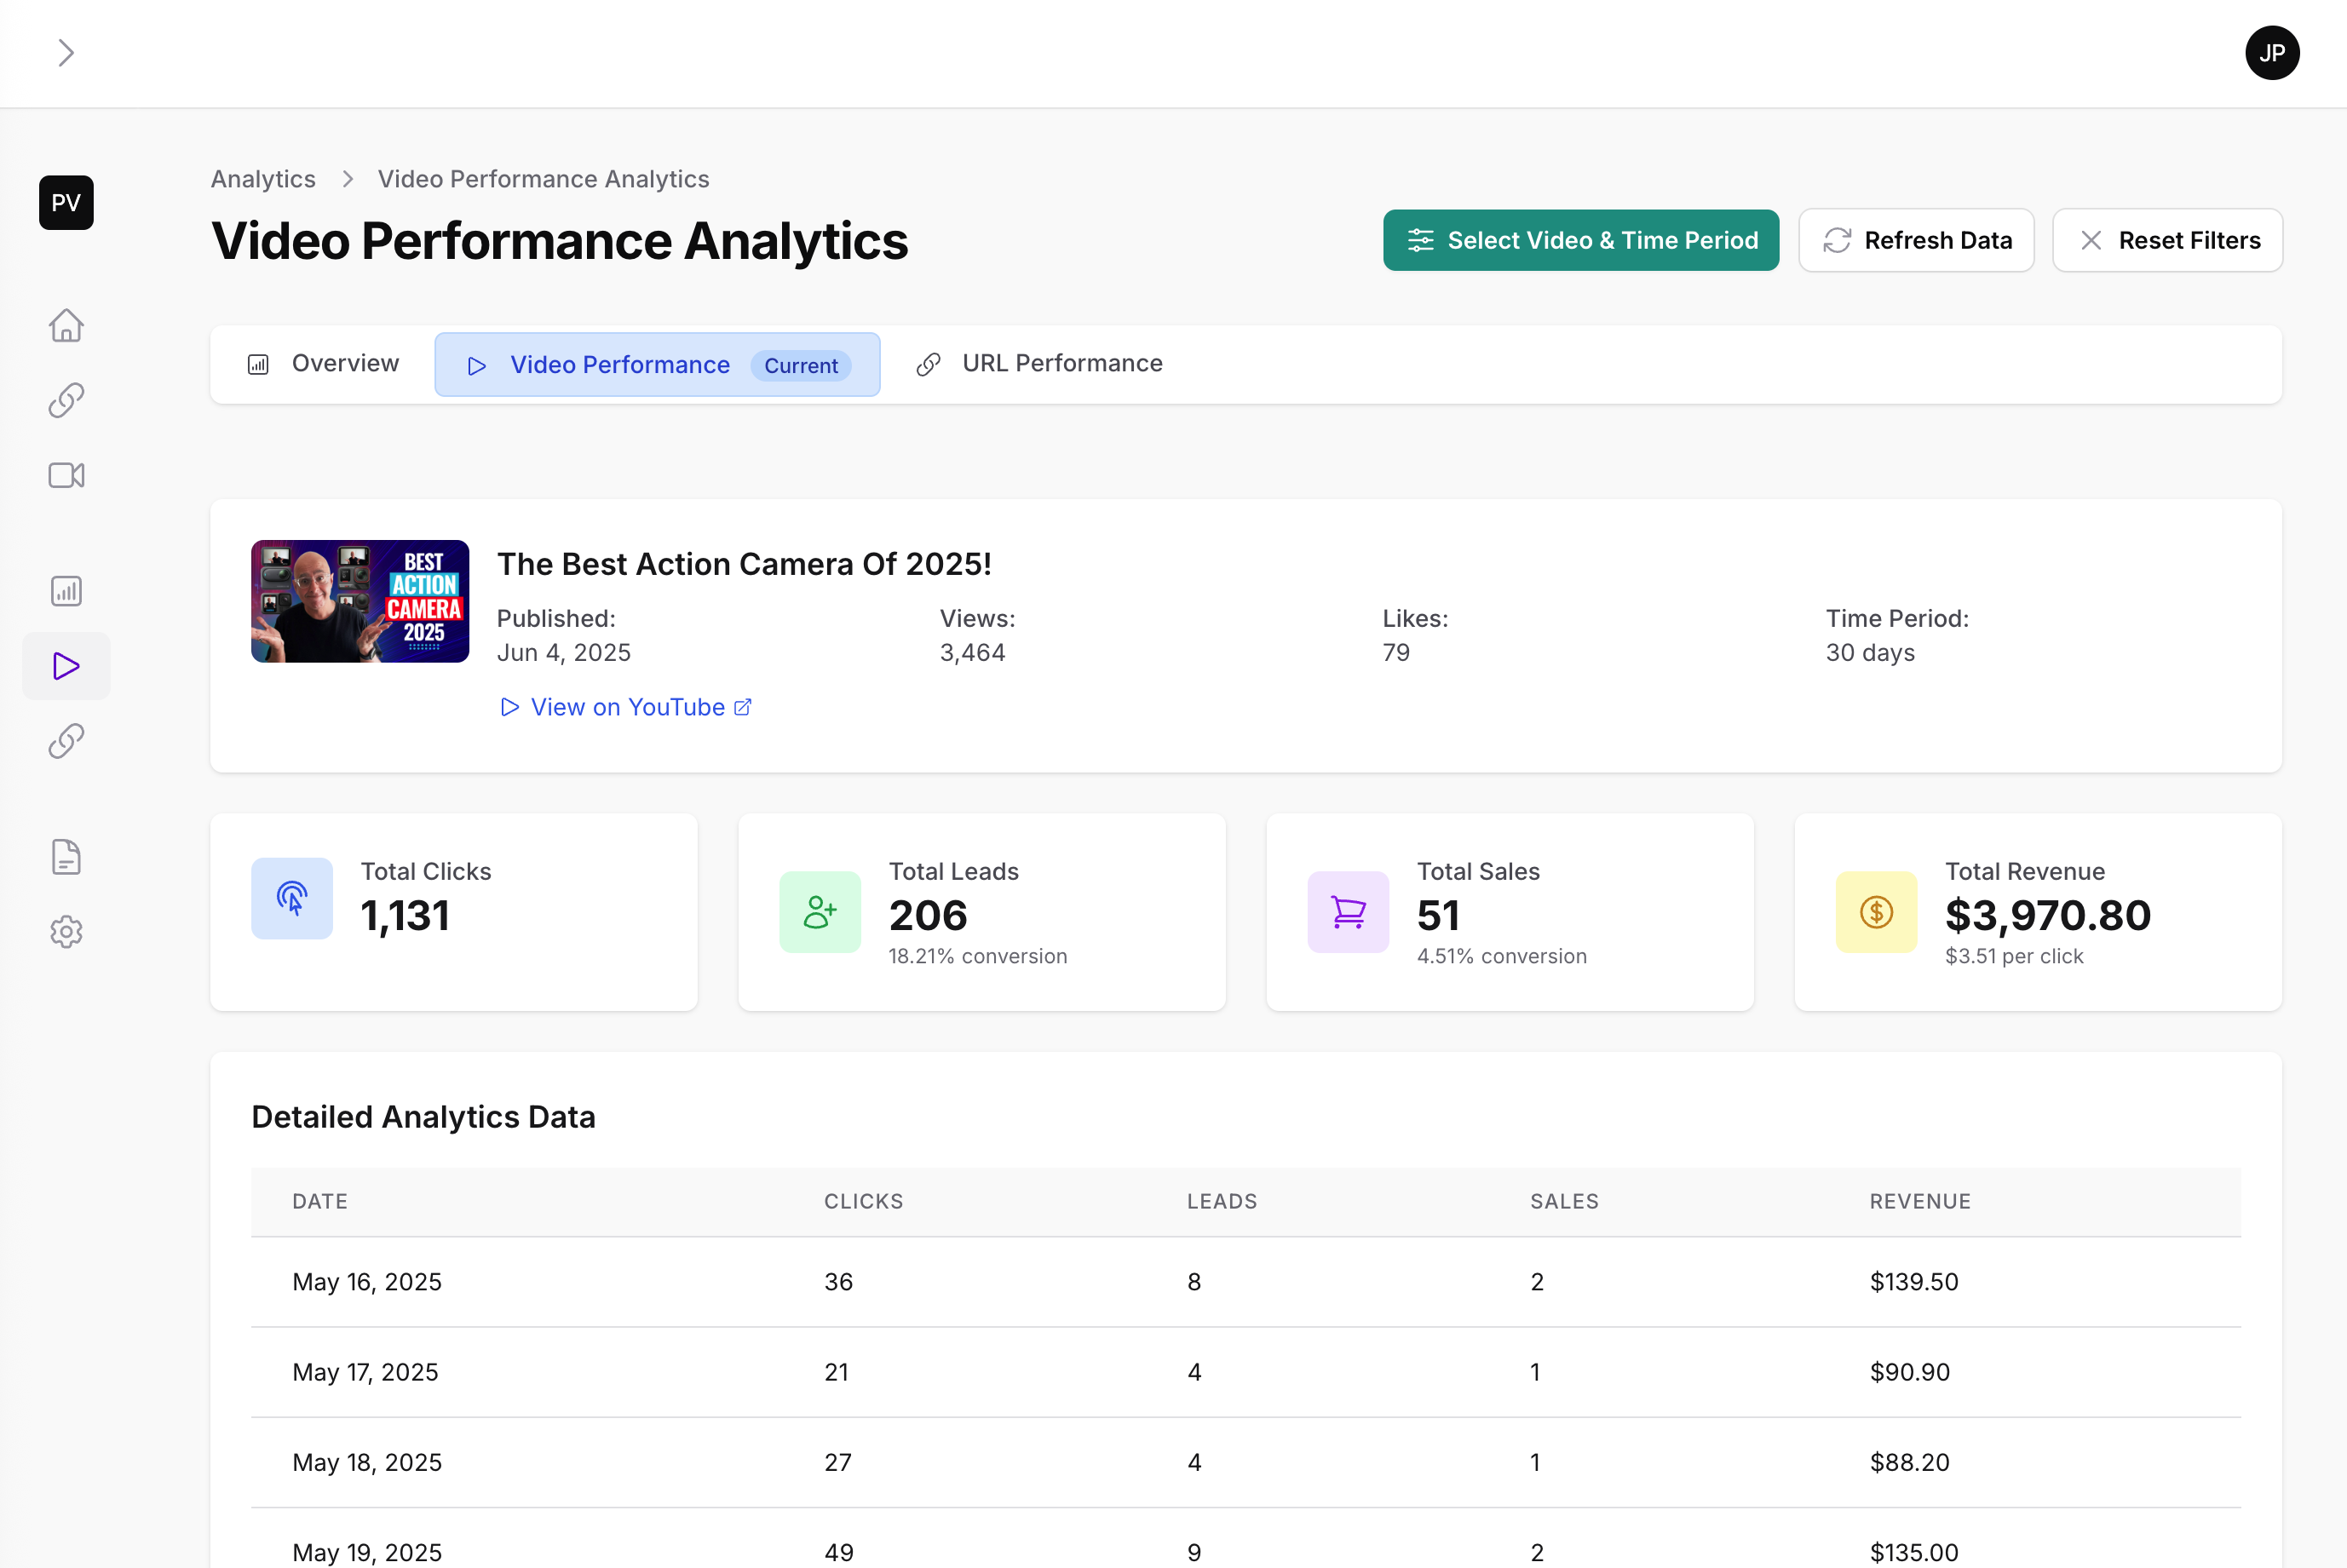
Task: Click the 36 clicks cell
Action: [839, 1282]
